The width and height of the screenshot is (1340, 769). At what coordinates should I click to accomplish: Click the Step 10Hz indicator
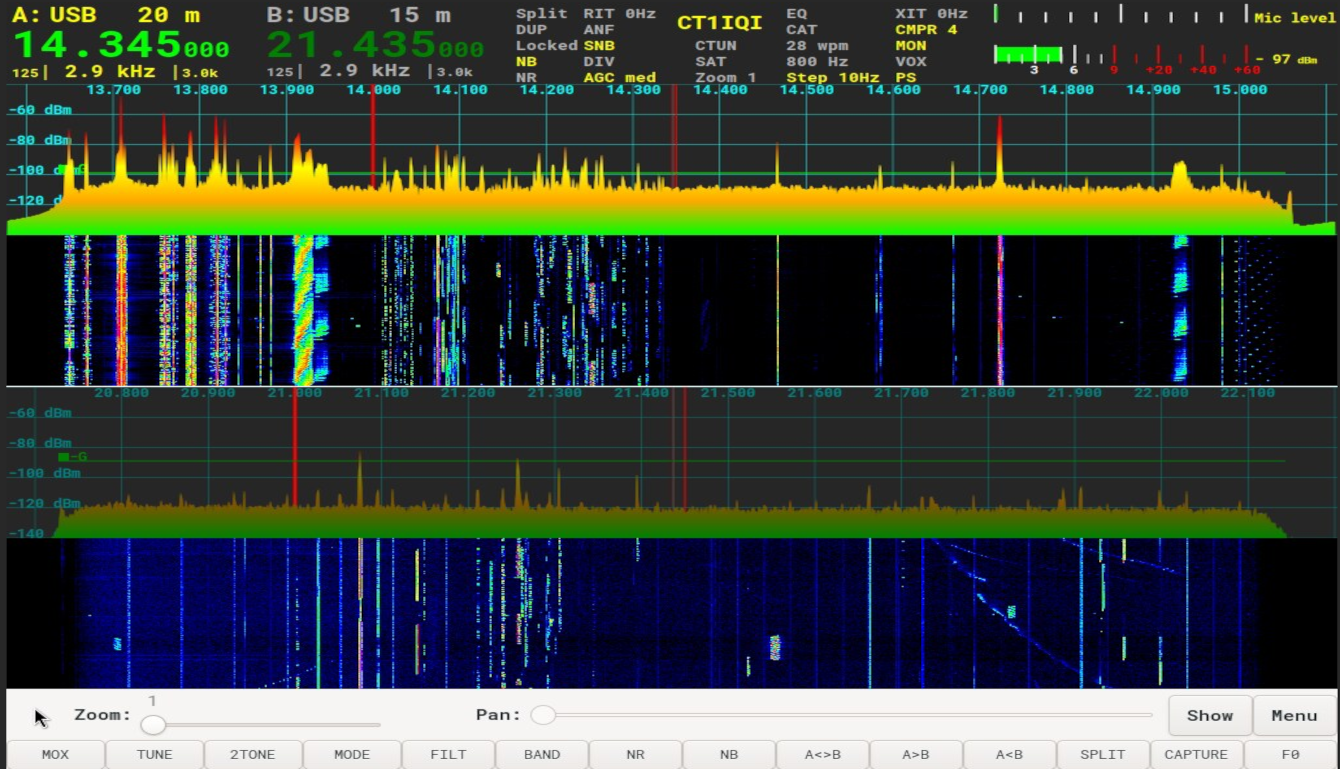(832, 77)
